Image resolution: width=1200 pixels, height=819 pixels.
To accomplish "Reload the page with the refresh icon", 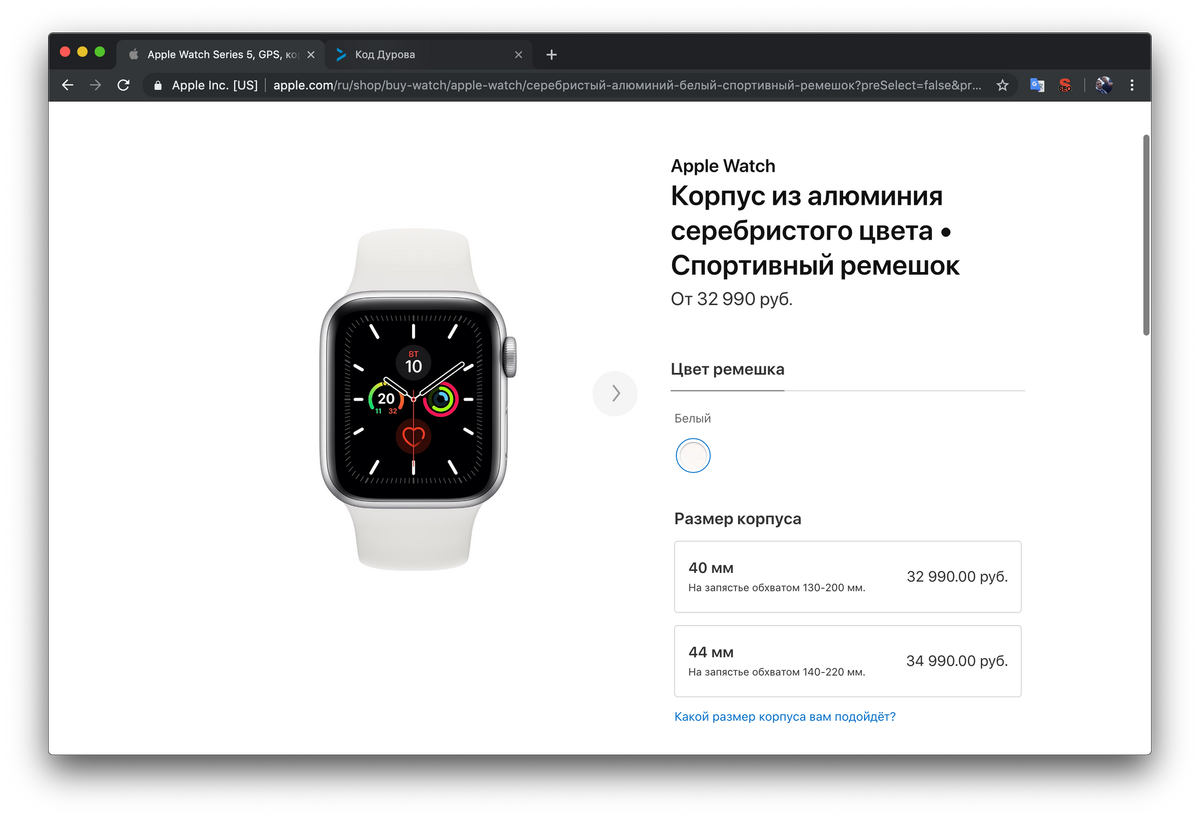I will [124, 85].
